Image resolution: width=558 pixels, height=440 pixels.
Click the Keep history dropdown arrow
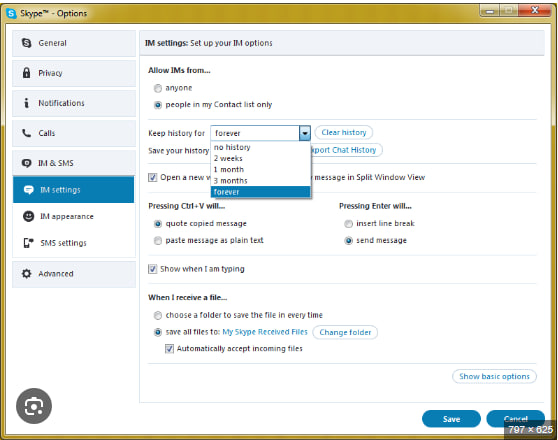(x=305, y=133)
